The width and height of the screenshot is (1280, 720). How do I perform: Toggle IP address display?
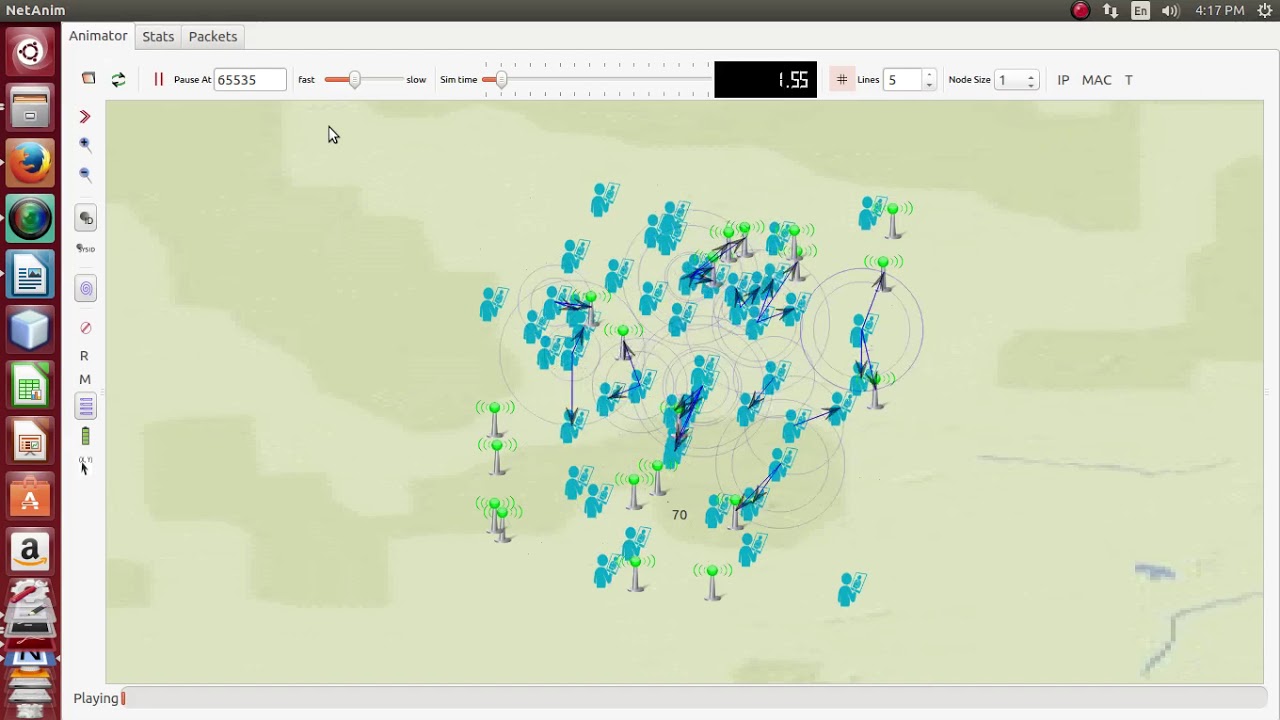(1063, 80)
